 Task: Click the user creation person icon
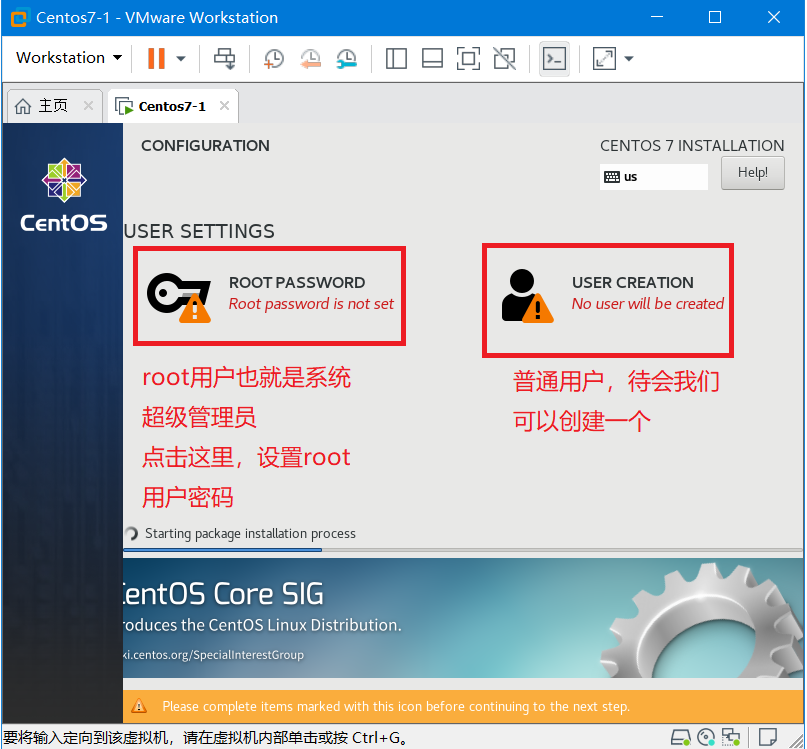point(527,296)
